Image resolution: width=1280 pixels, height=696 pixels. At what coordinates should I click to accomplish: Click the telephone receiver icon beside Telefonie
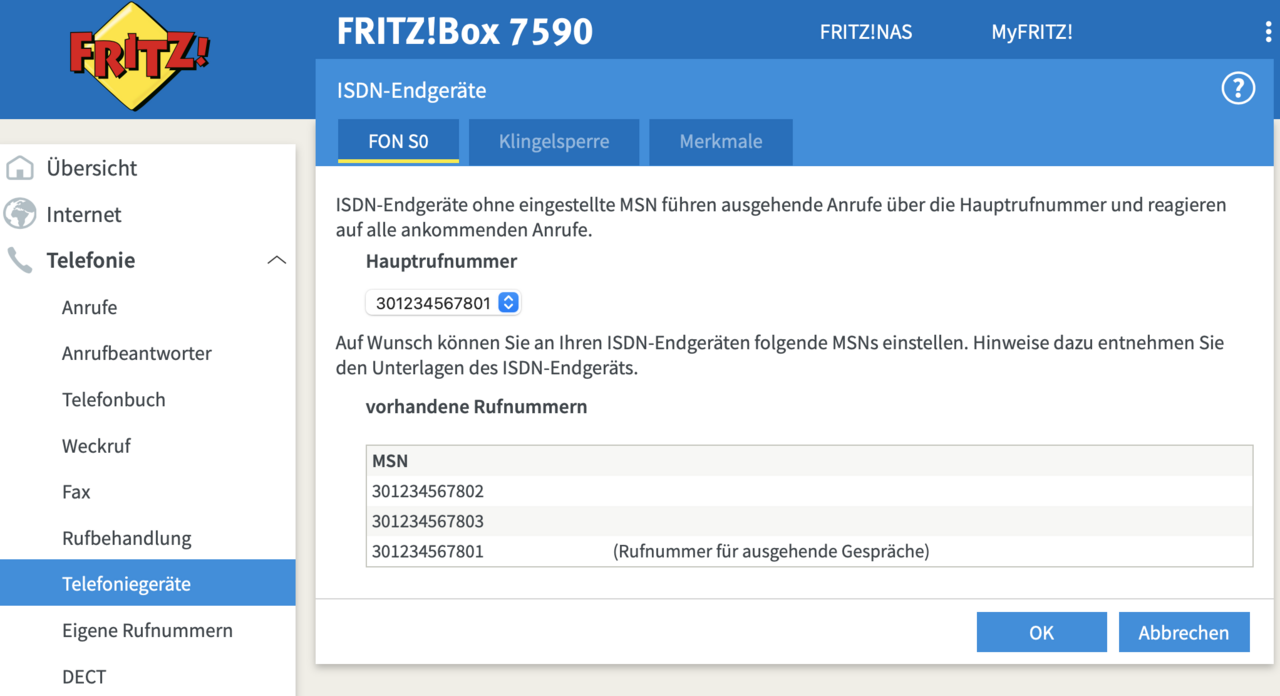(20, 260)
